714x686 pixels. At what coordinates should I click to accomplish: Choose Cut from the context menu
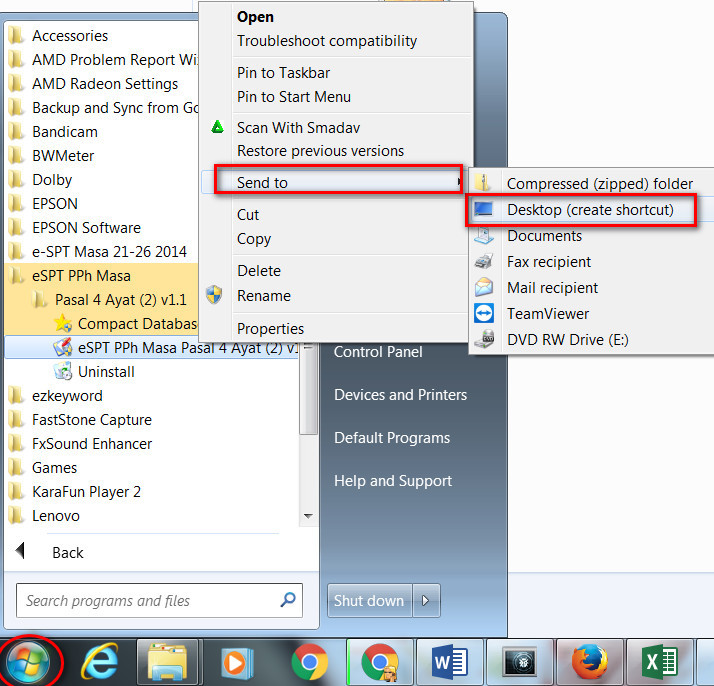coord(248,214)
